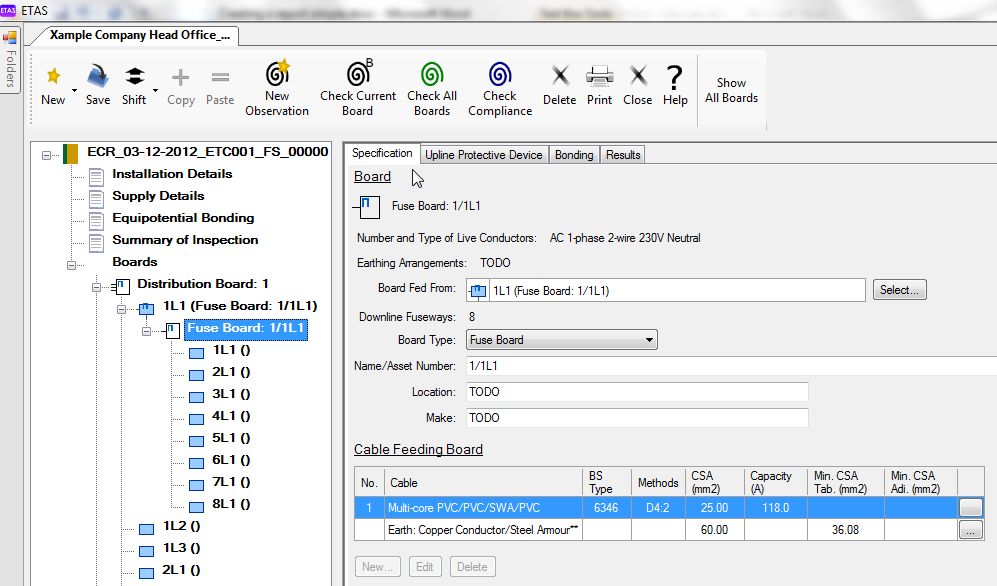Click the Board Fed From field
The width and height of the screenshot is (997, 586).
[x=665, y=290]
